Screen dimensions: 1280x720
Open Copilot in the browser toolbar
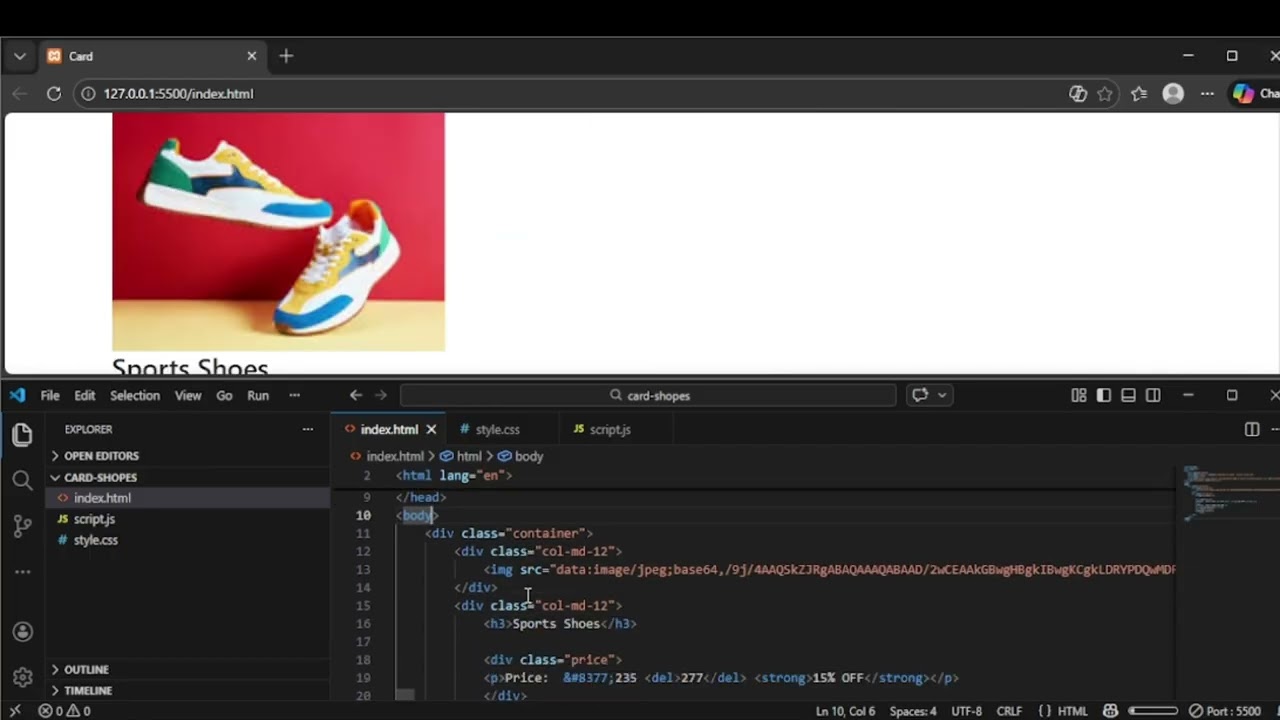coord(1255,93)
